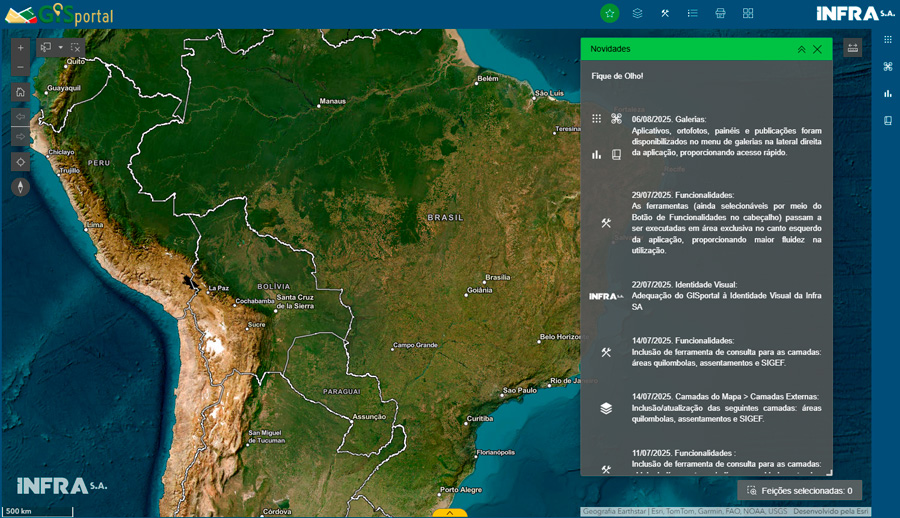Open the Novidades star icon in header

click(x=610, y=13)
